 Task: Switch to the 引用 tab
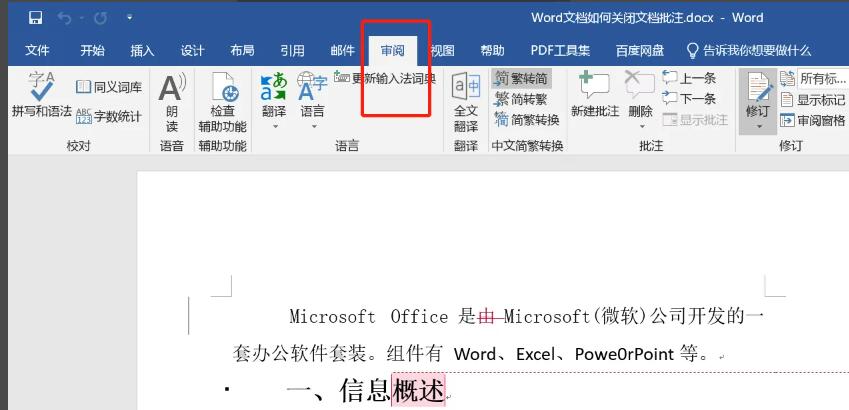(292, 51)
